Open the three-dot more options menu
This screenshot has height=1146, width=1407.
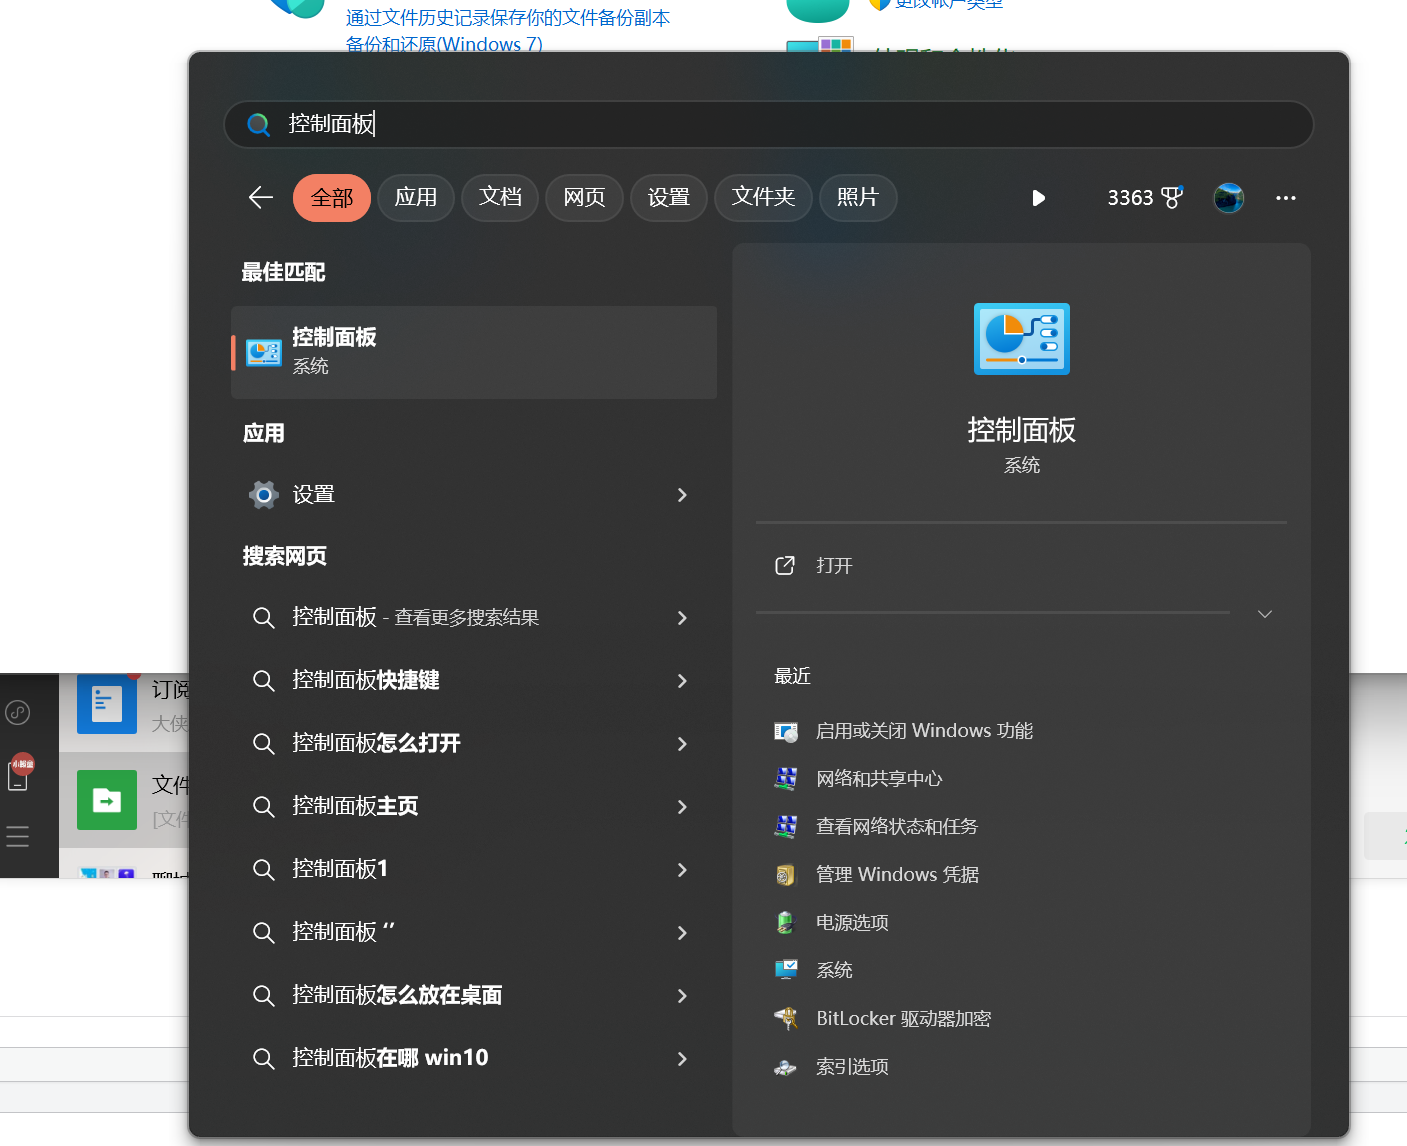(x=1286, y=198)
